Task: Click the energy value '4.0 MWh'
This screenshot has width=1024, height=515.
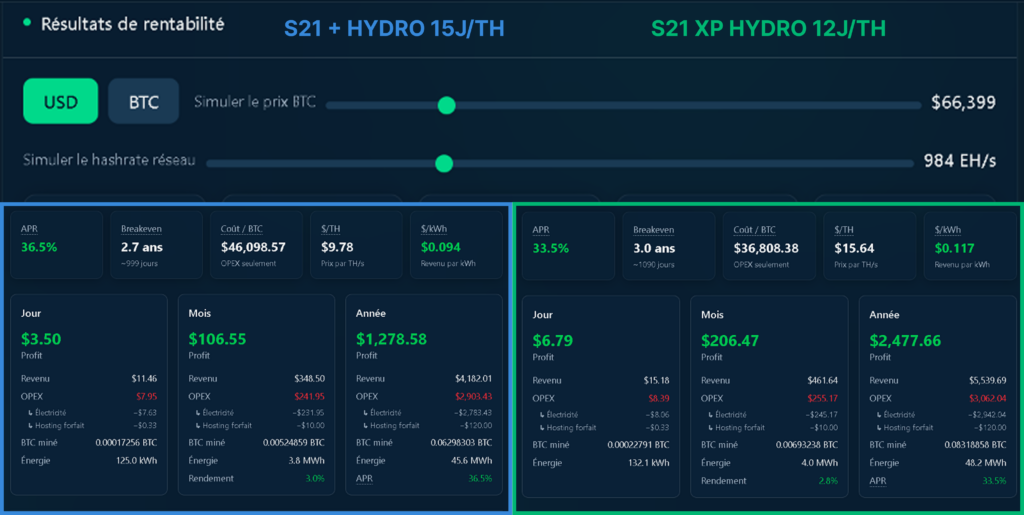Action: coord(821,463)
